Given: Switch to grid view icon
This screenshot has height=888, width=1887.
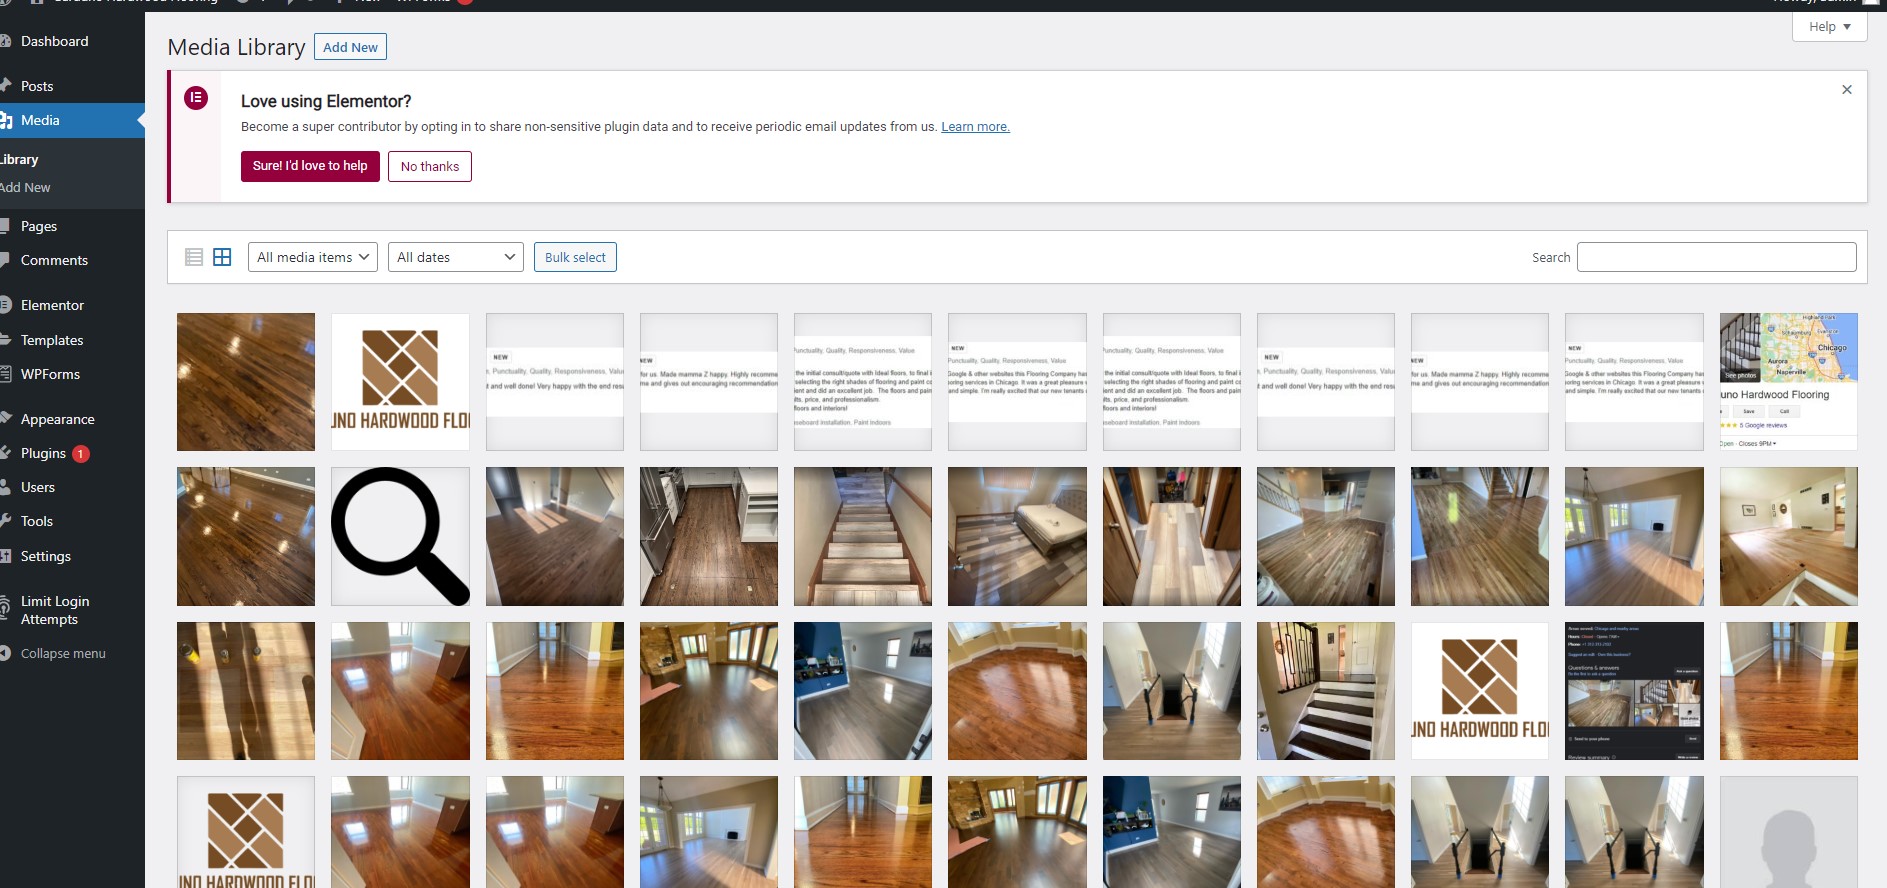Looking at the screenshot, I should [x=222, y=257].
